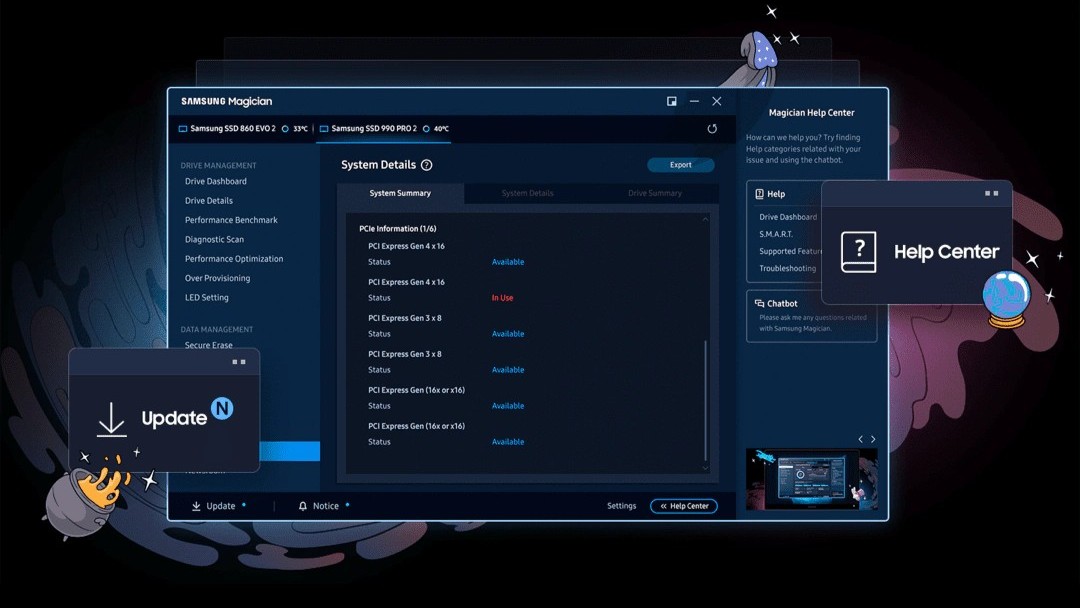Click the Update download icon in bottom bar
1080x608 pixels.
197,506
